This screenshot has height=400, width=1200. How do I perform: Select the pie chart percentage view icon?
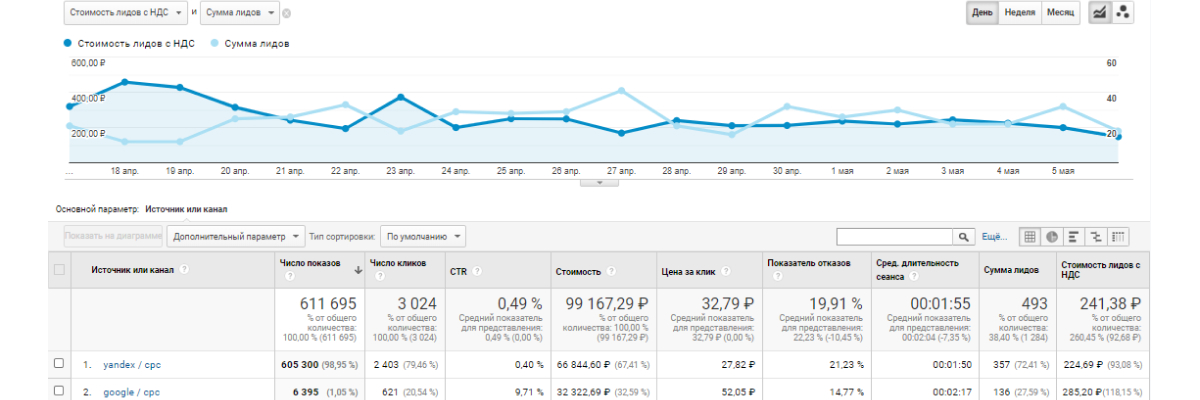(x=1052, y=237)
